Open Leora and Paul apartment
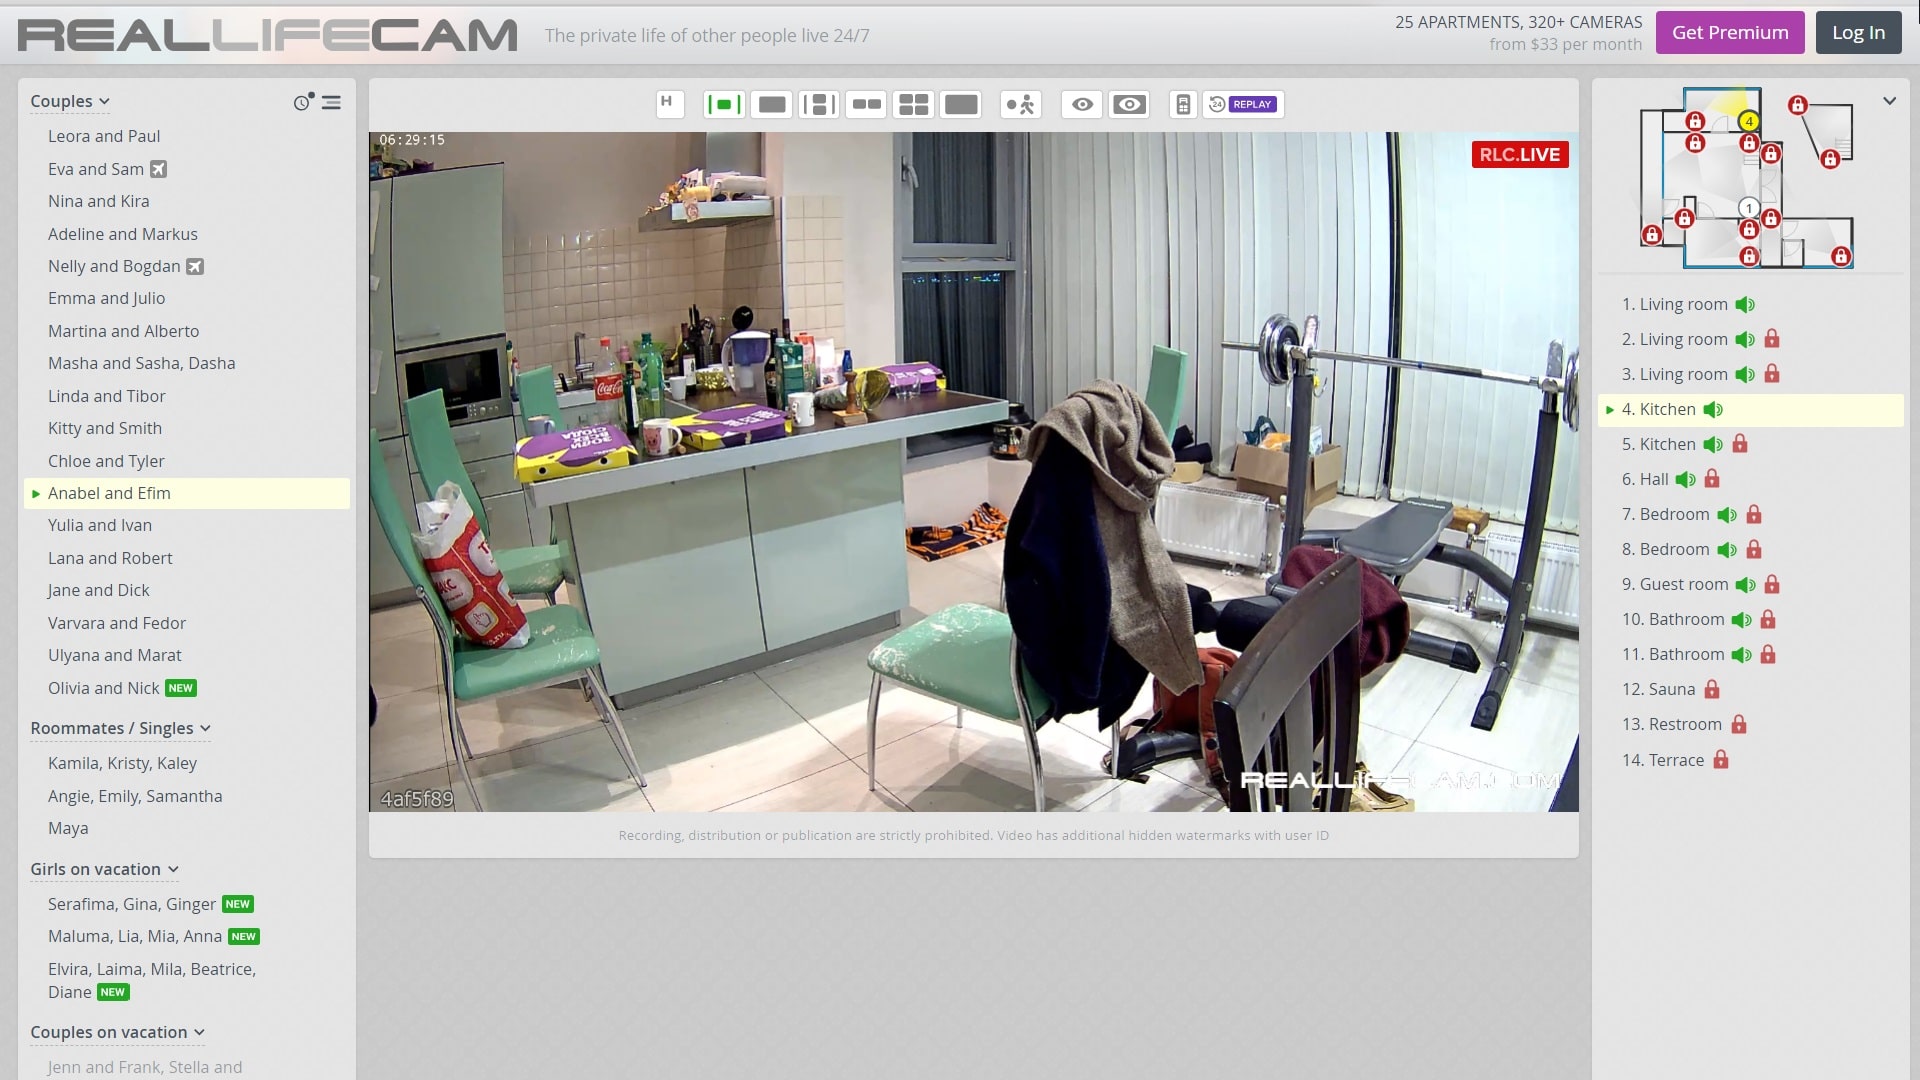1920x1080 pixels. 104,136
